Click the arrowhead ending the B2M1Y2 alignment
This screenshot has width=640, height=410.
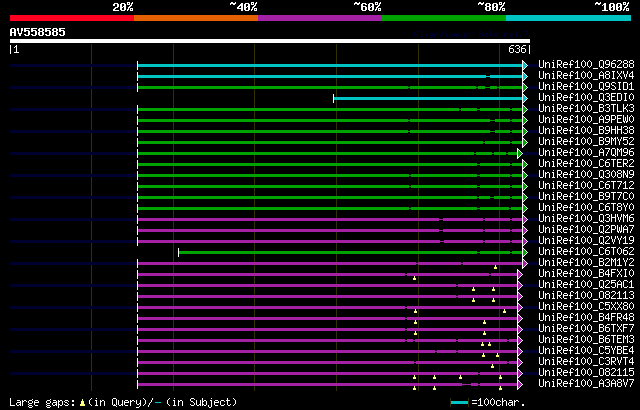click(x=525, y=264)
